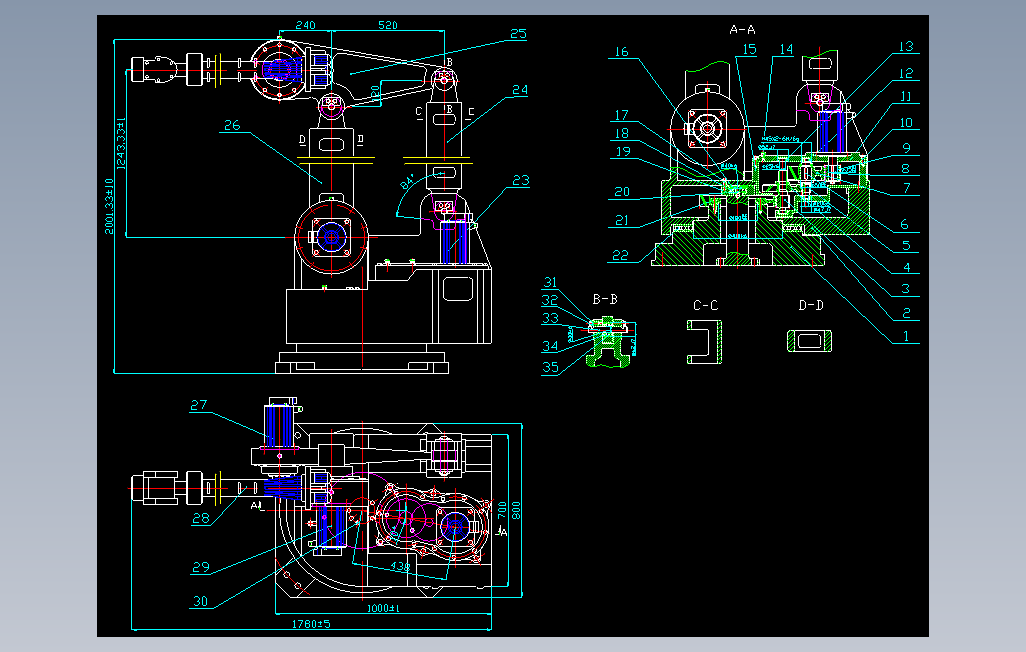Viewport: 1026px width, 652px height.
Task: Select the 1000±1 dimension text
Action: point(383,608)
